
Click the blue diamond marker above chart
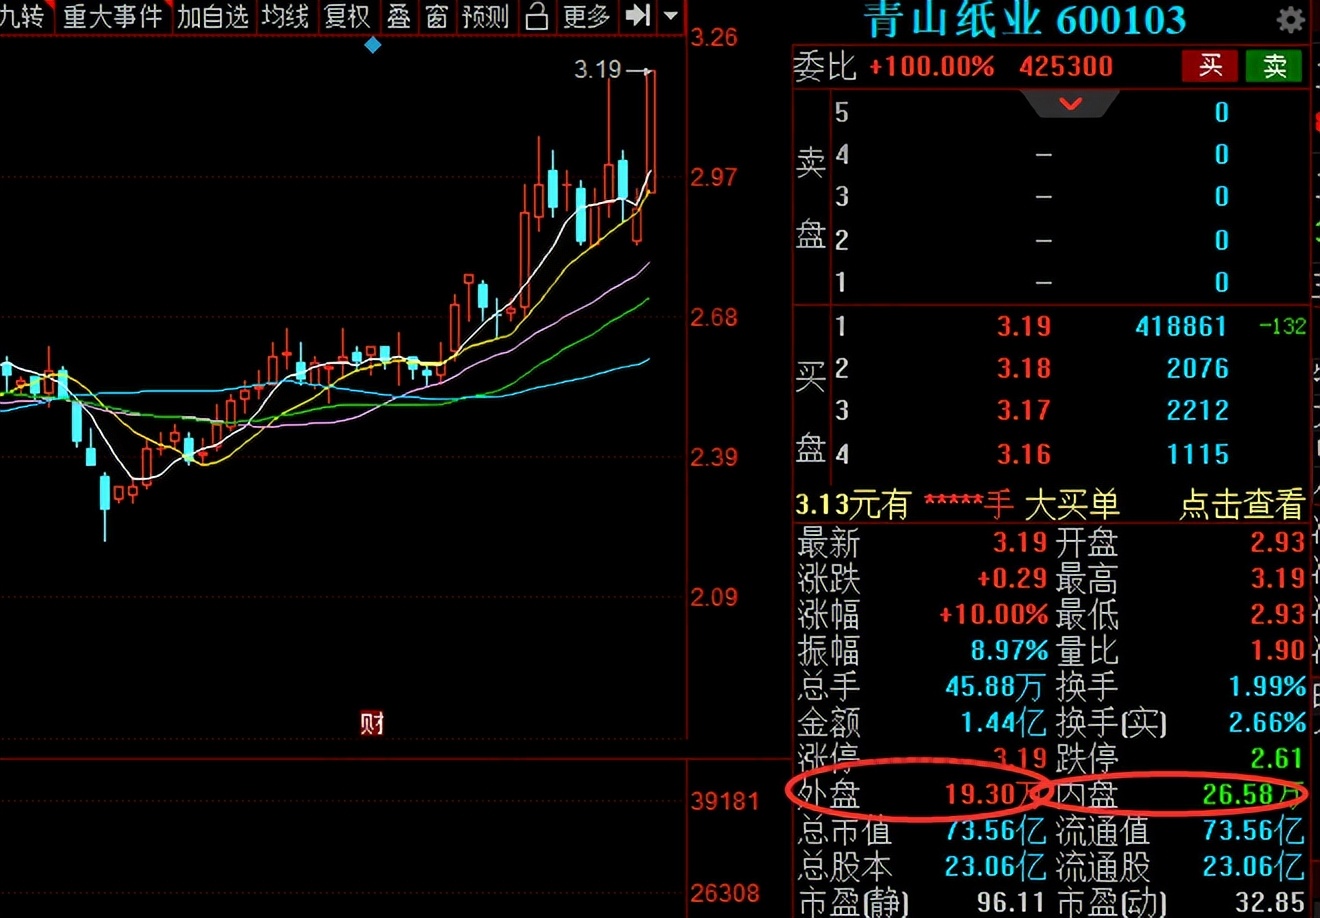pyautogui.click(x=373, y=45)
